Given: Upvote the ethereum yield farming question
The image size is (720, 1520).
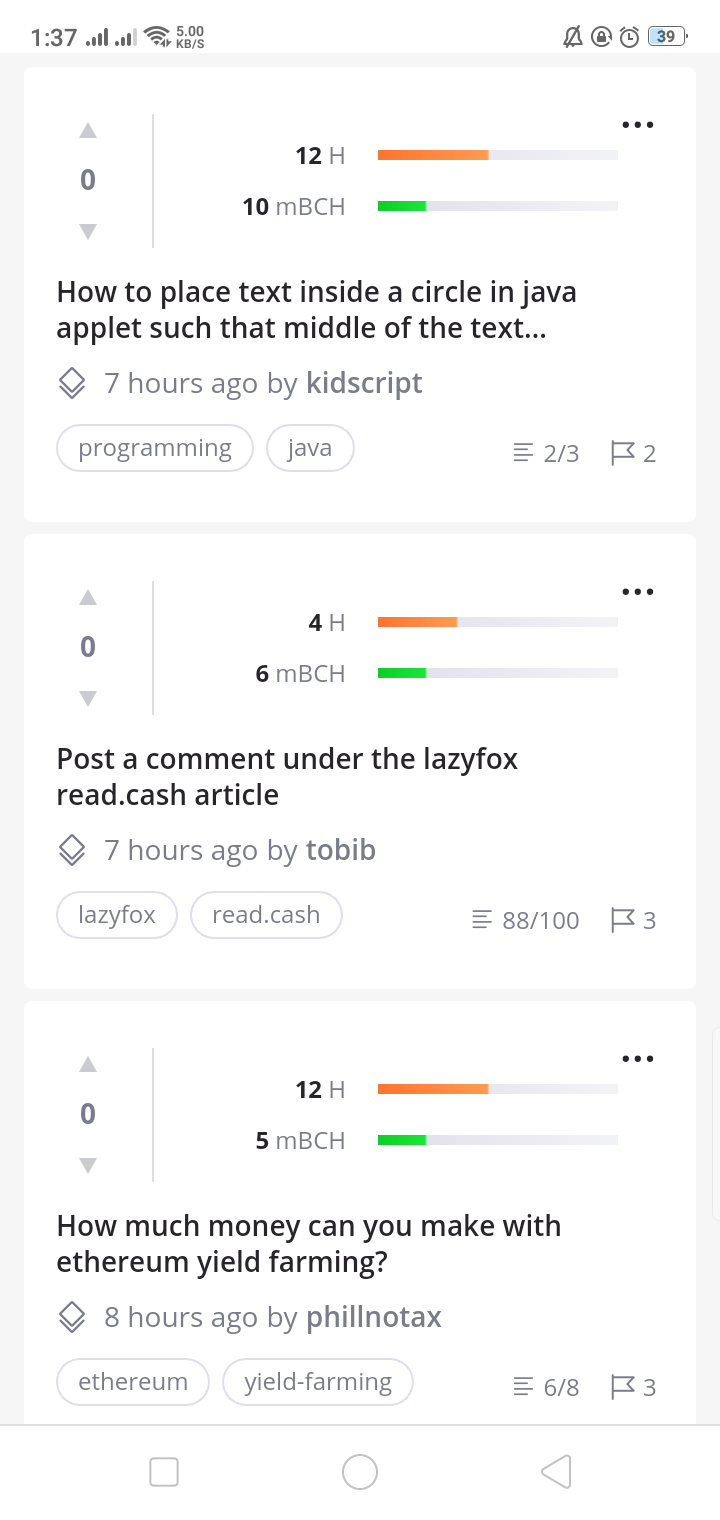Looking at the screenshot, I should [88, 1064].
